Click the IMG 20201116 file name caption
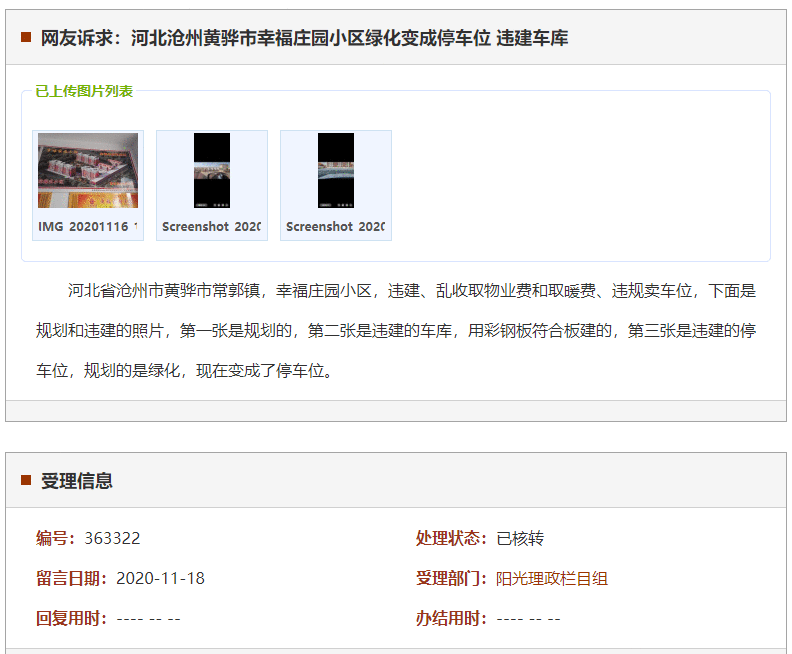The image size is (792, 654). 88,227
